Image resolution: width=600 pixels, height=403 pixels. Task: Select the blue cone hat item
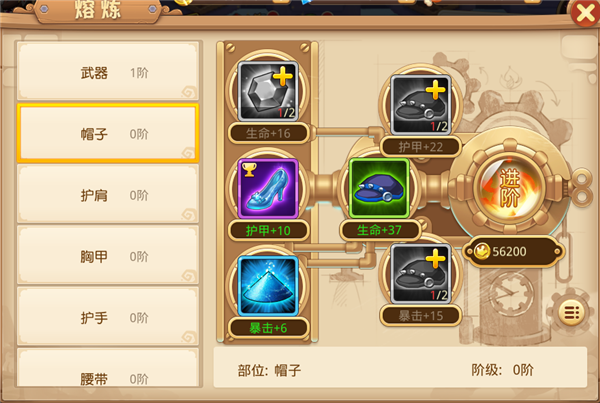[268, 286]
